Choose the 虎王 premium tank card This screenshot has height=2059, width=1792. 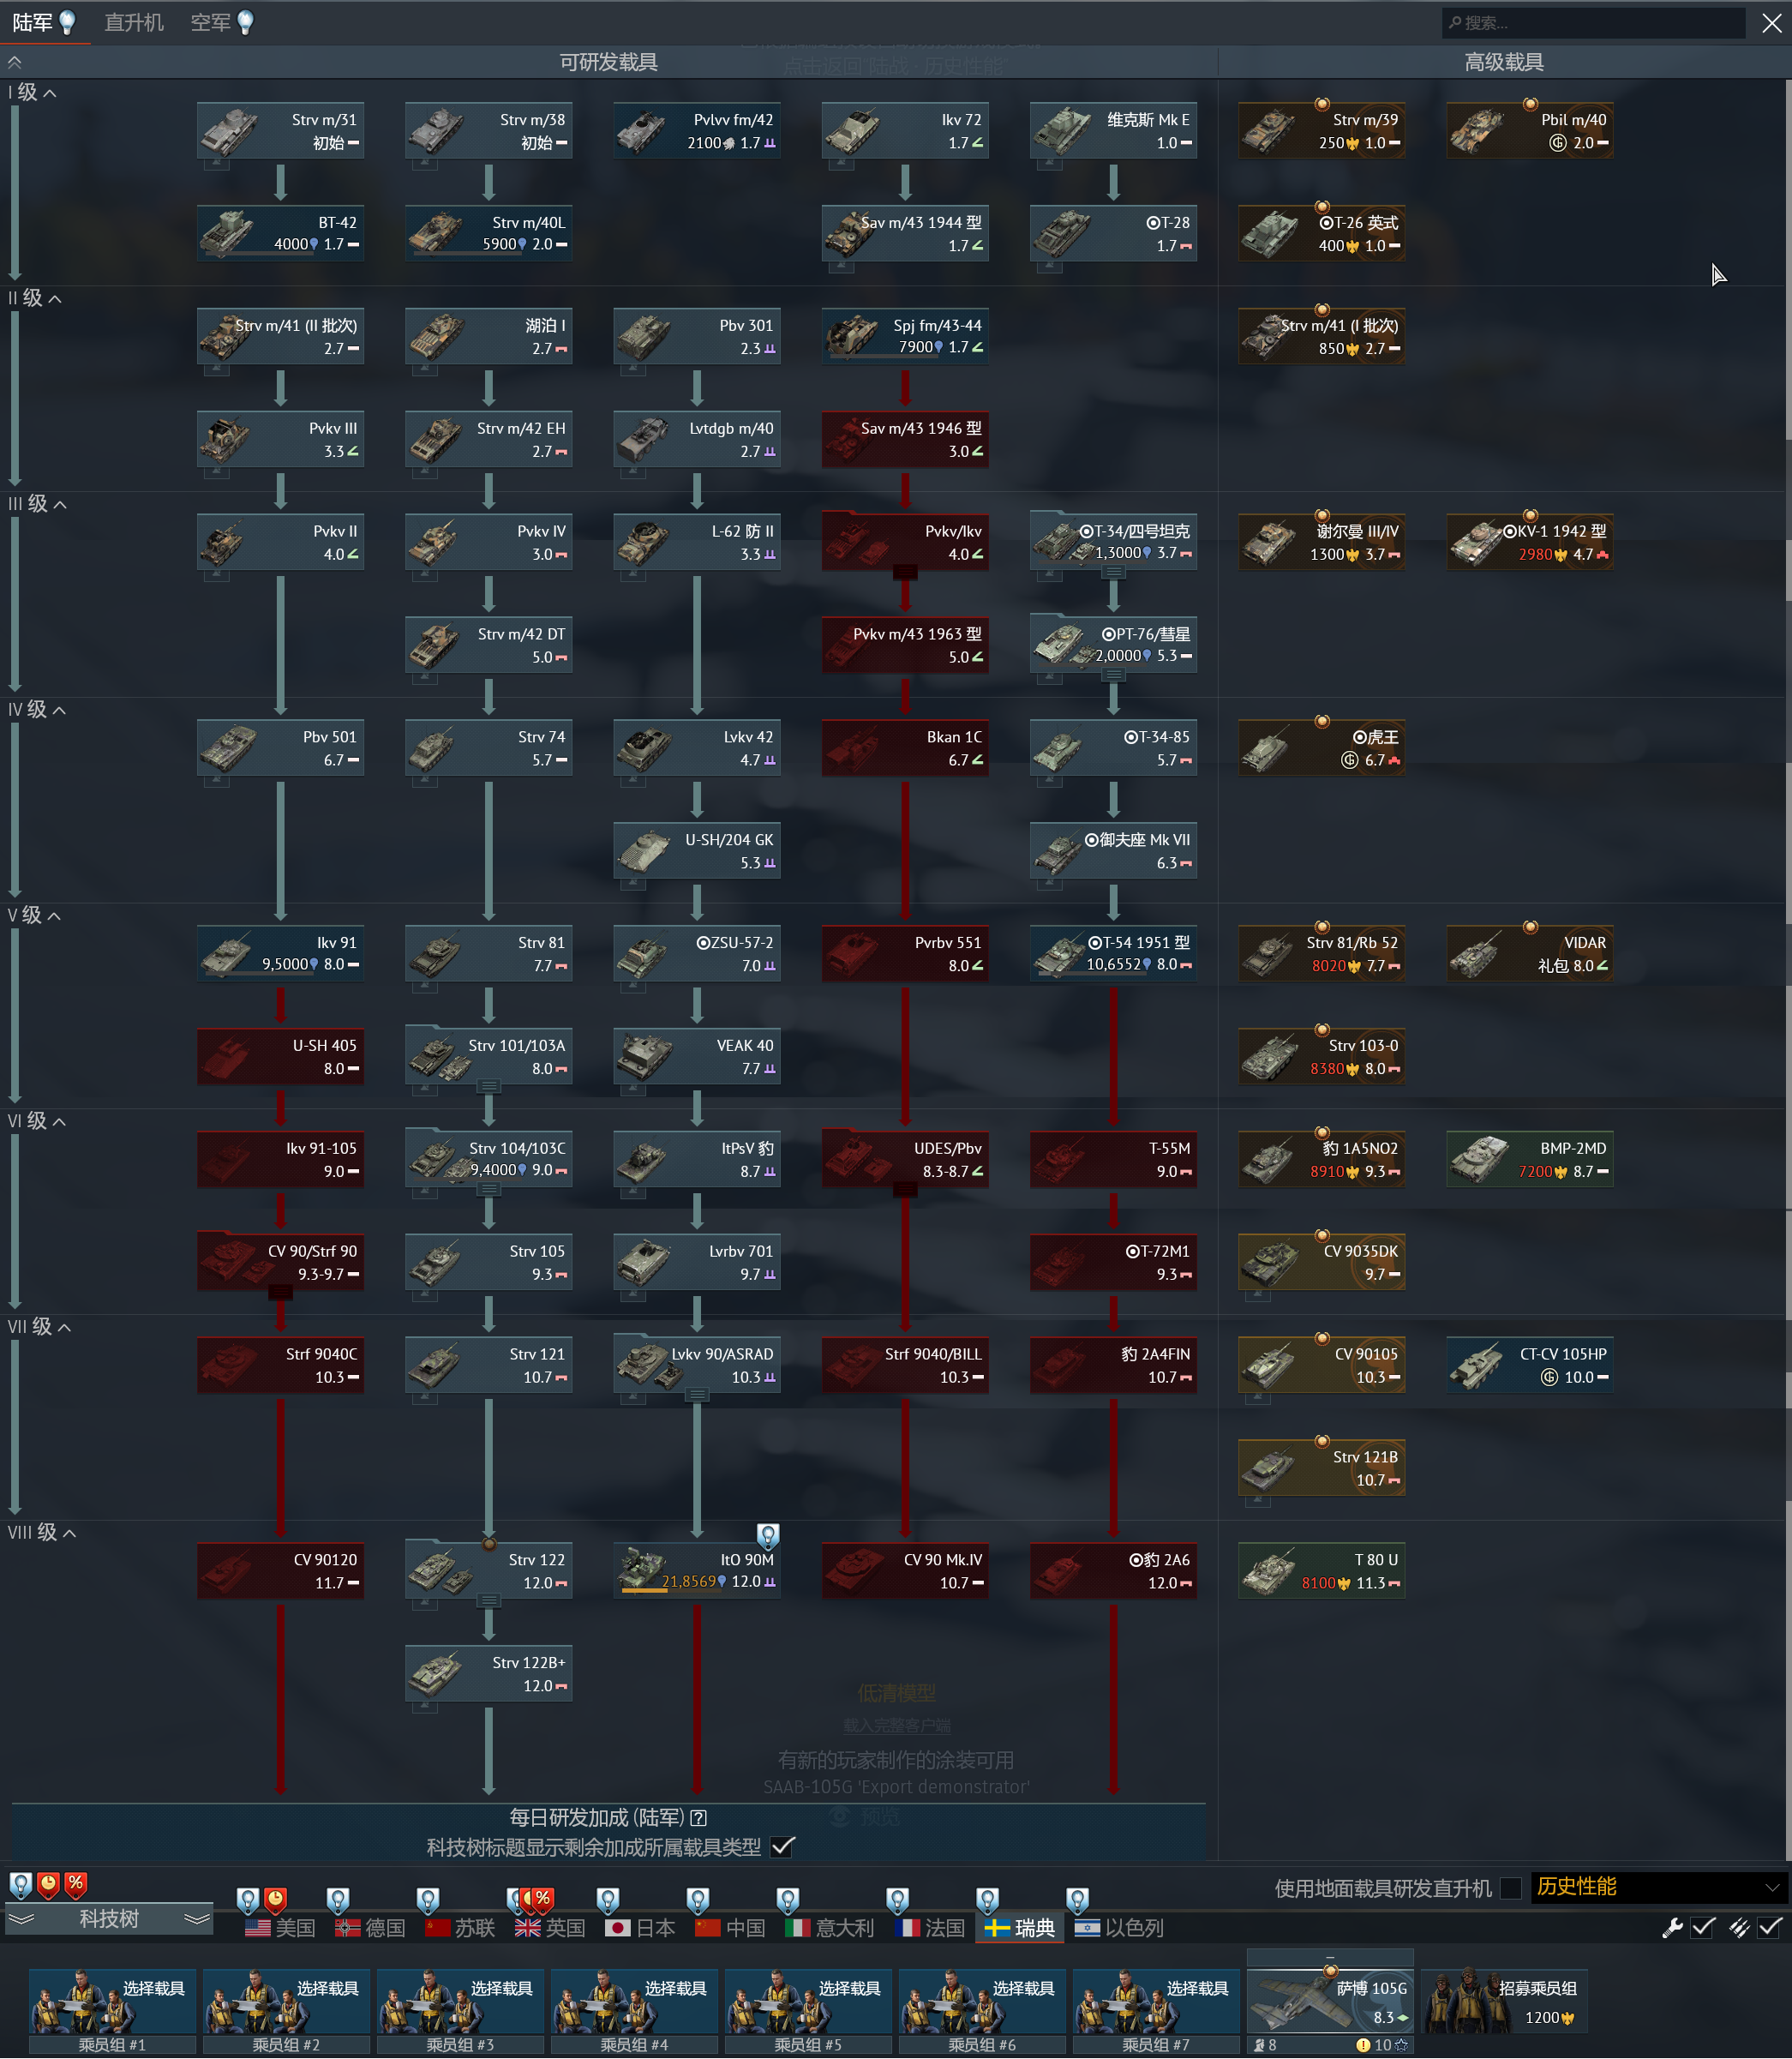coord(1322,749)
